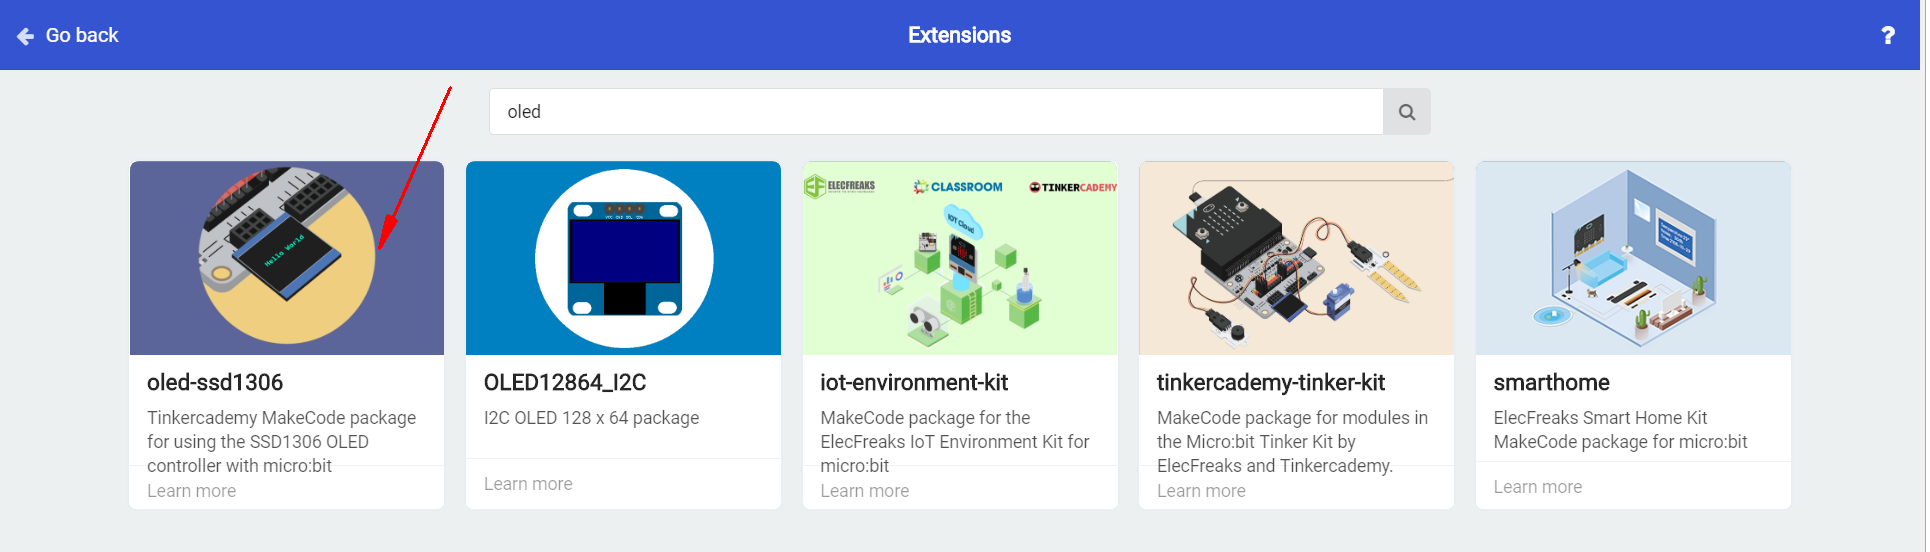Open Learn more for OLED12864_I2C
This screenshot has height=552, width=1930.
click(x=528, y=484)
